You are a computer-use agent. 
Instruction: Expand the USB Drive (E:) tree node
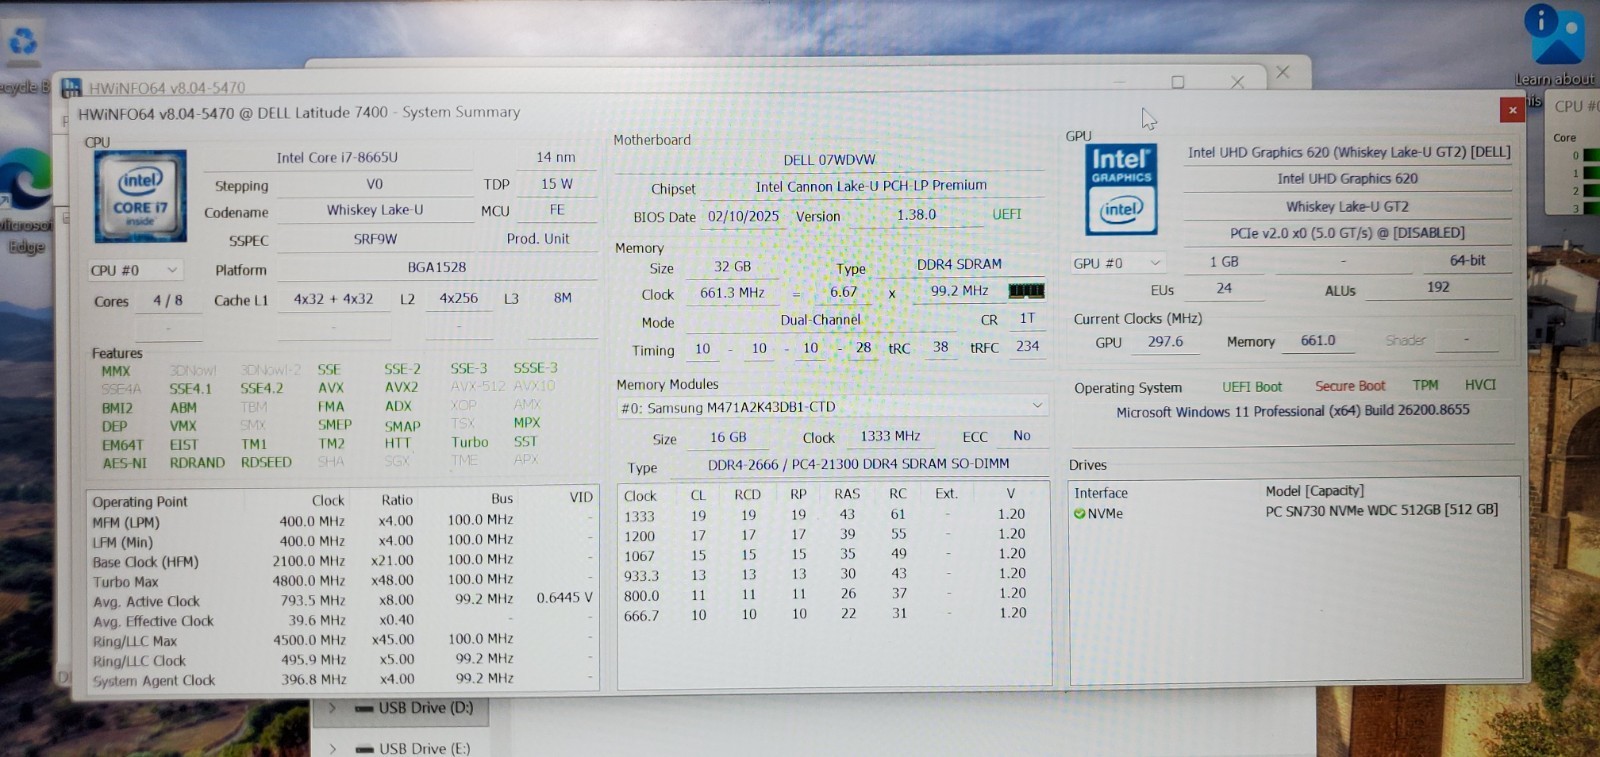[x=333, y=748]
